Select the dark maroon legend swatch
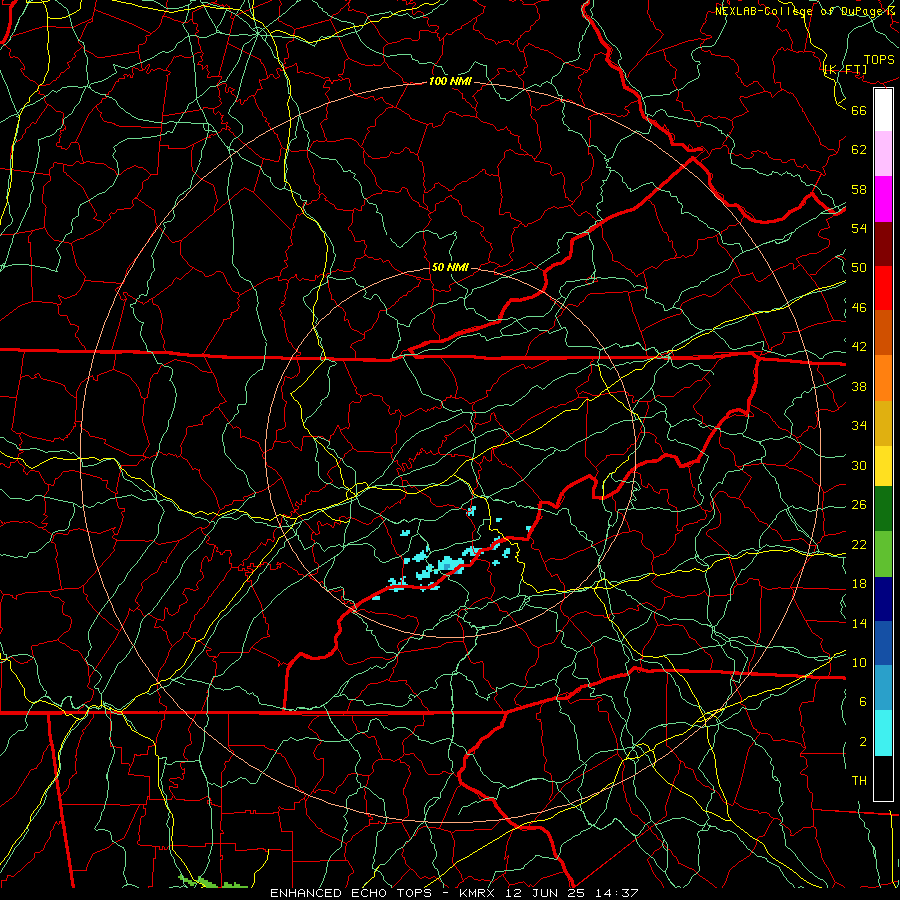900x900 pixels. point(883,244)
